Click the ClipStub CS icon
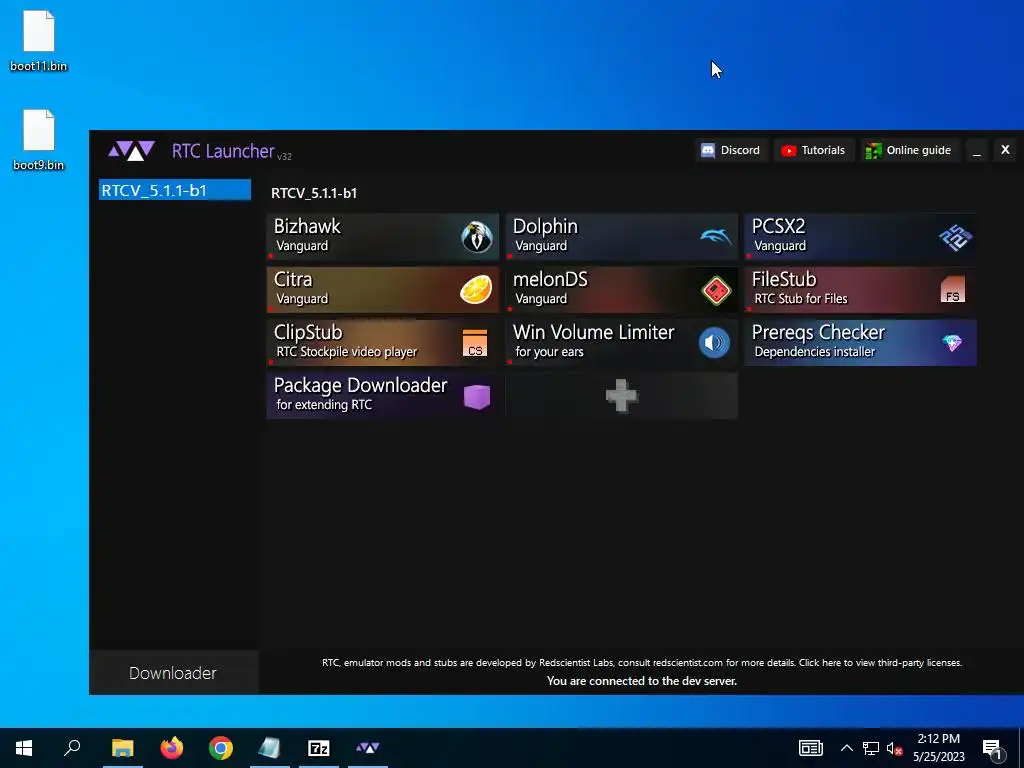The height and width of the screenshot is (768, 1024). coord(475,343)
